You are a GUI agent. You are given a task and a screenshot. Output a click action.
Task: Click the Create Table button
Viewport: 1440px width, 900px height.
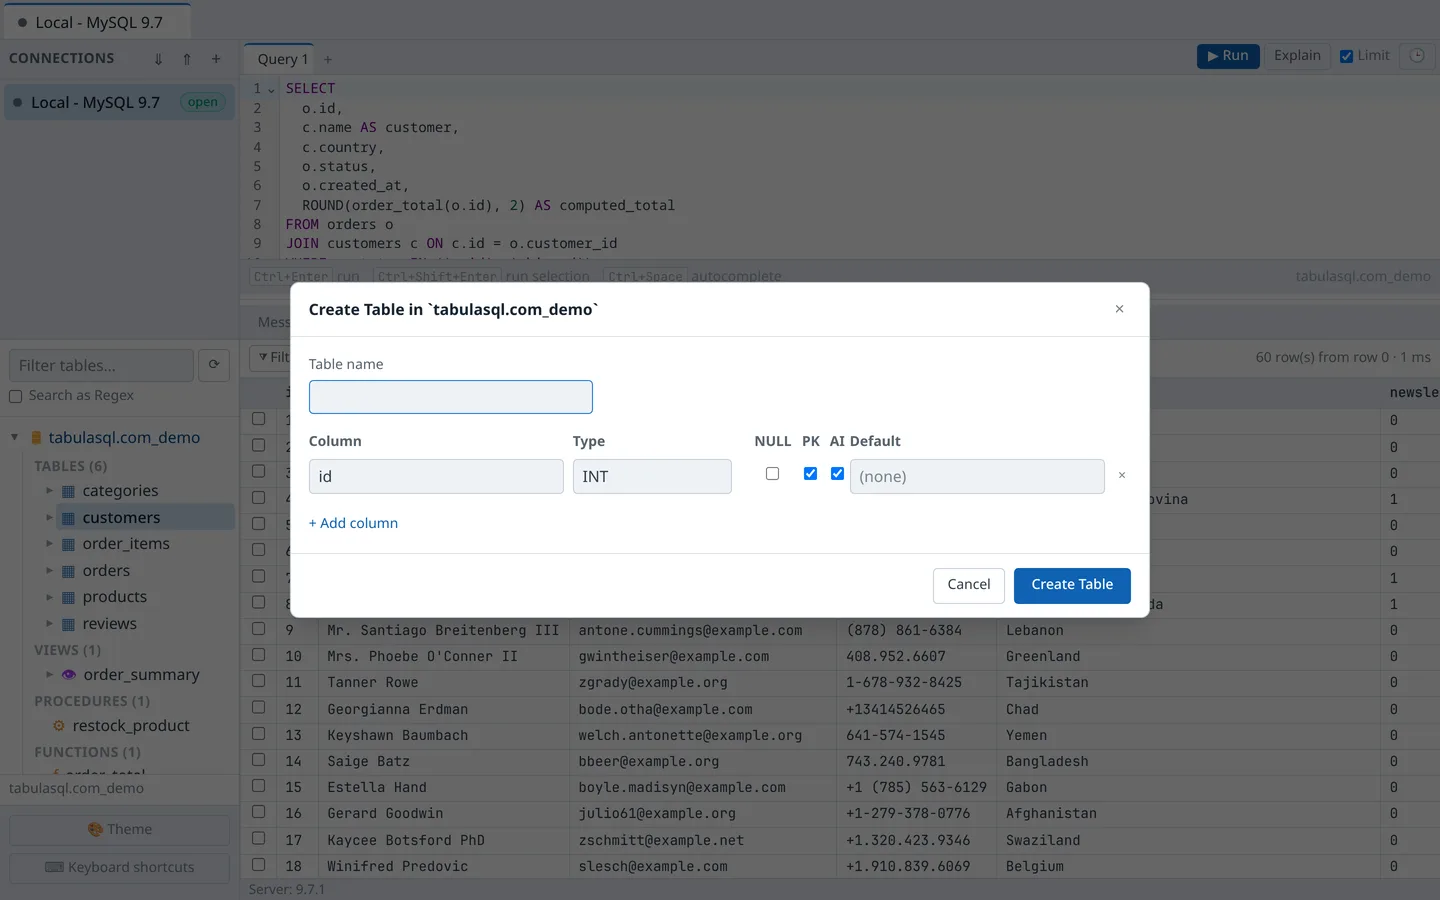(x=1072, y=585)
